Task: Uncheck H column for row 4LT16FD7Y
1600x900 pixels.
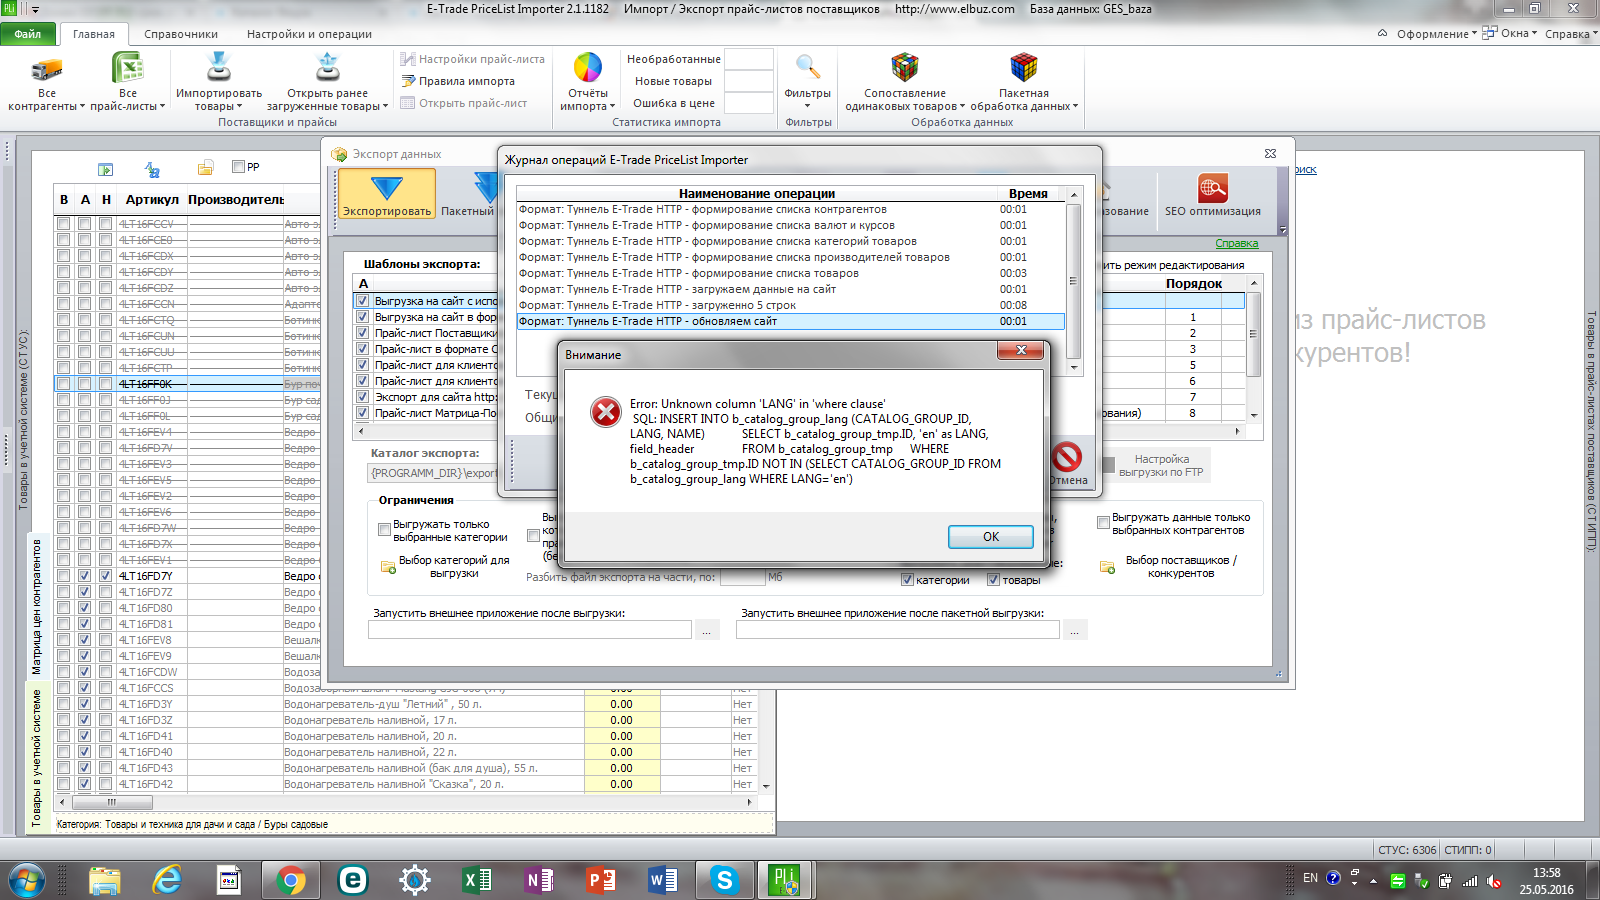Action: (x=105, y=576)
